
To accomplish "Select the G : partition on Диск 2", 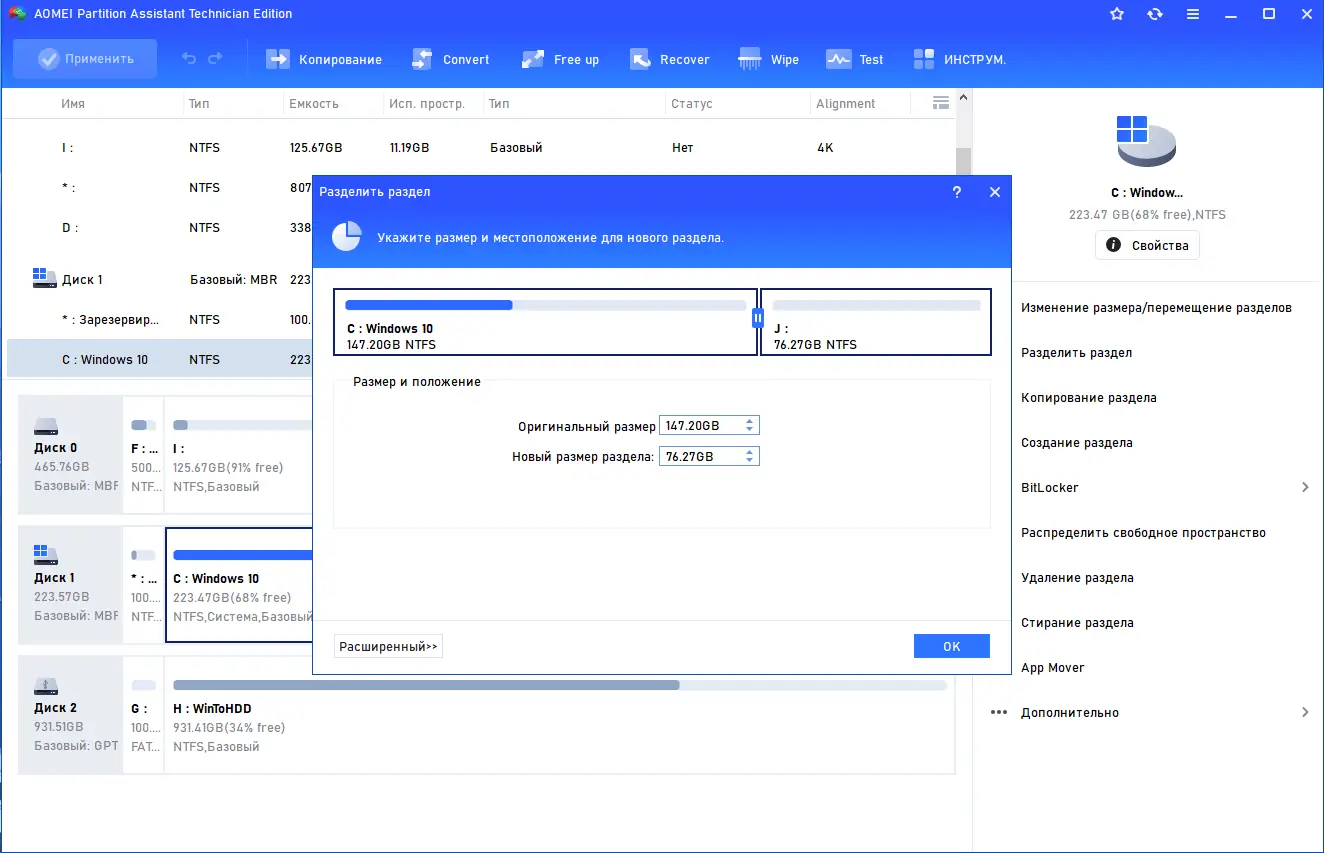I will pyautogui.click(x=144, y=715).
